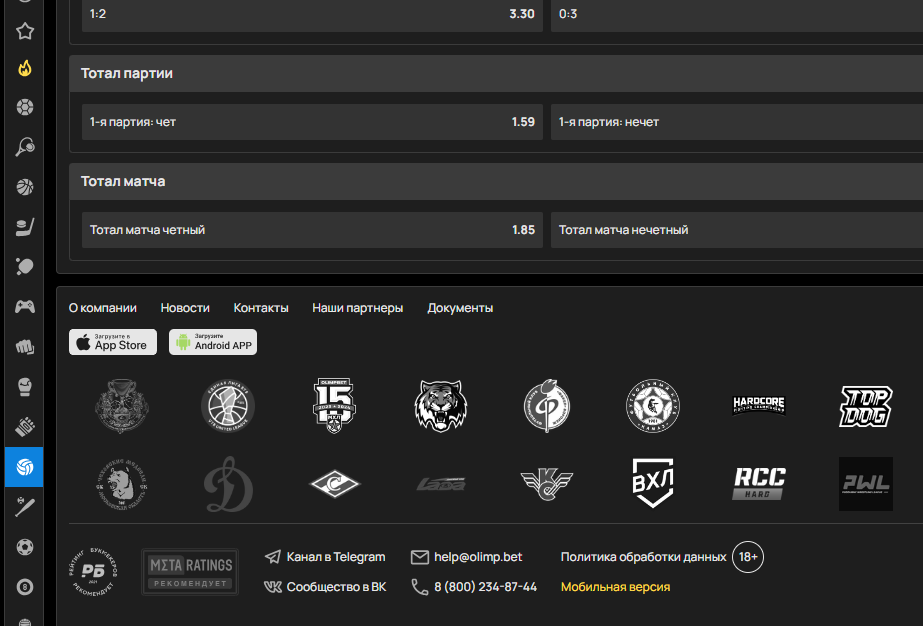The width and height of the screenshot is (923, 626).
Task: Open Наши партнеры footer link
Action: (x=357, y=308)
